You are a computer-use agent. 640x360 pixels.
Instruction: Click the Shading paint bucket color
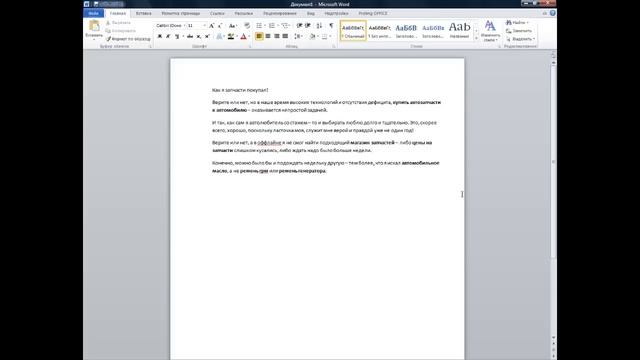pyautogui.click(x=312, y=36)
